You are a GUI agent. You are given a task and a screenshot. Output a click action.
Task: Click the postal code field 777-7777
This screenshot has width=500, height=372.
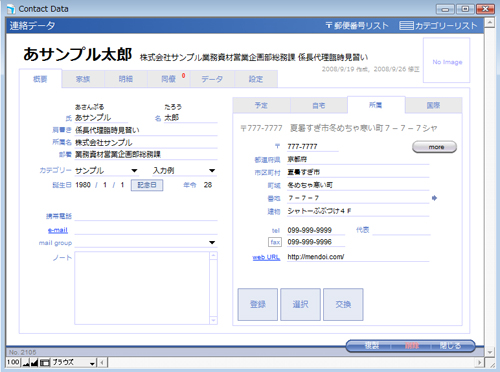pos(313,146)
